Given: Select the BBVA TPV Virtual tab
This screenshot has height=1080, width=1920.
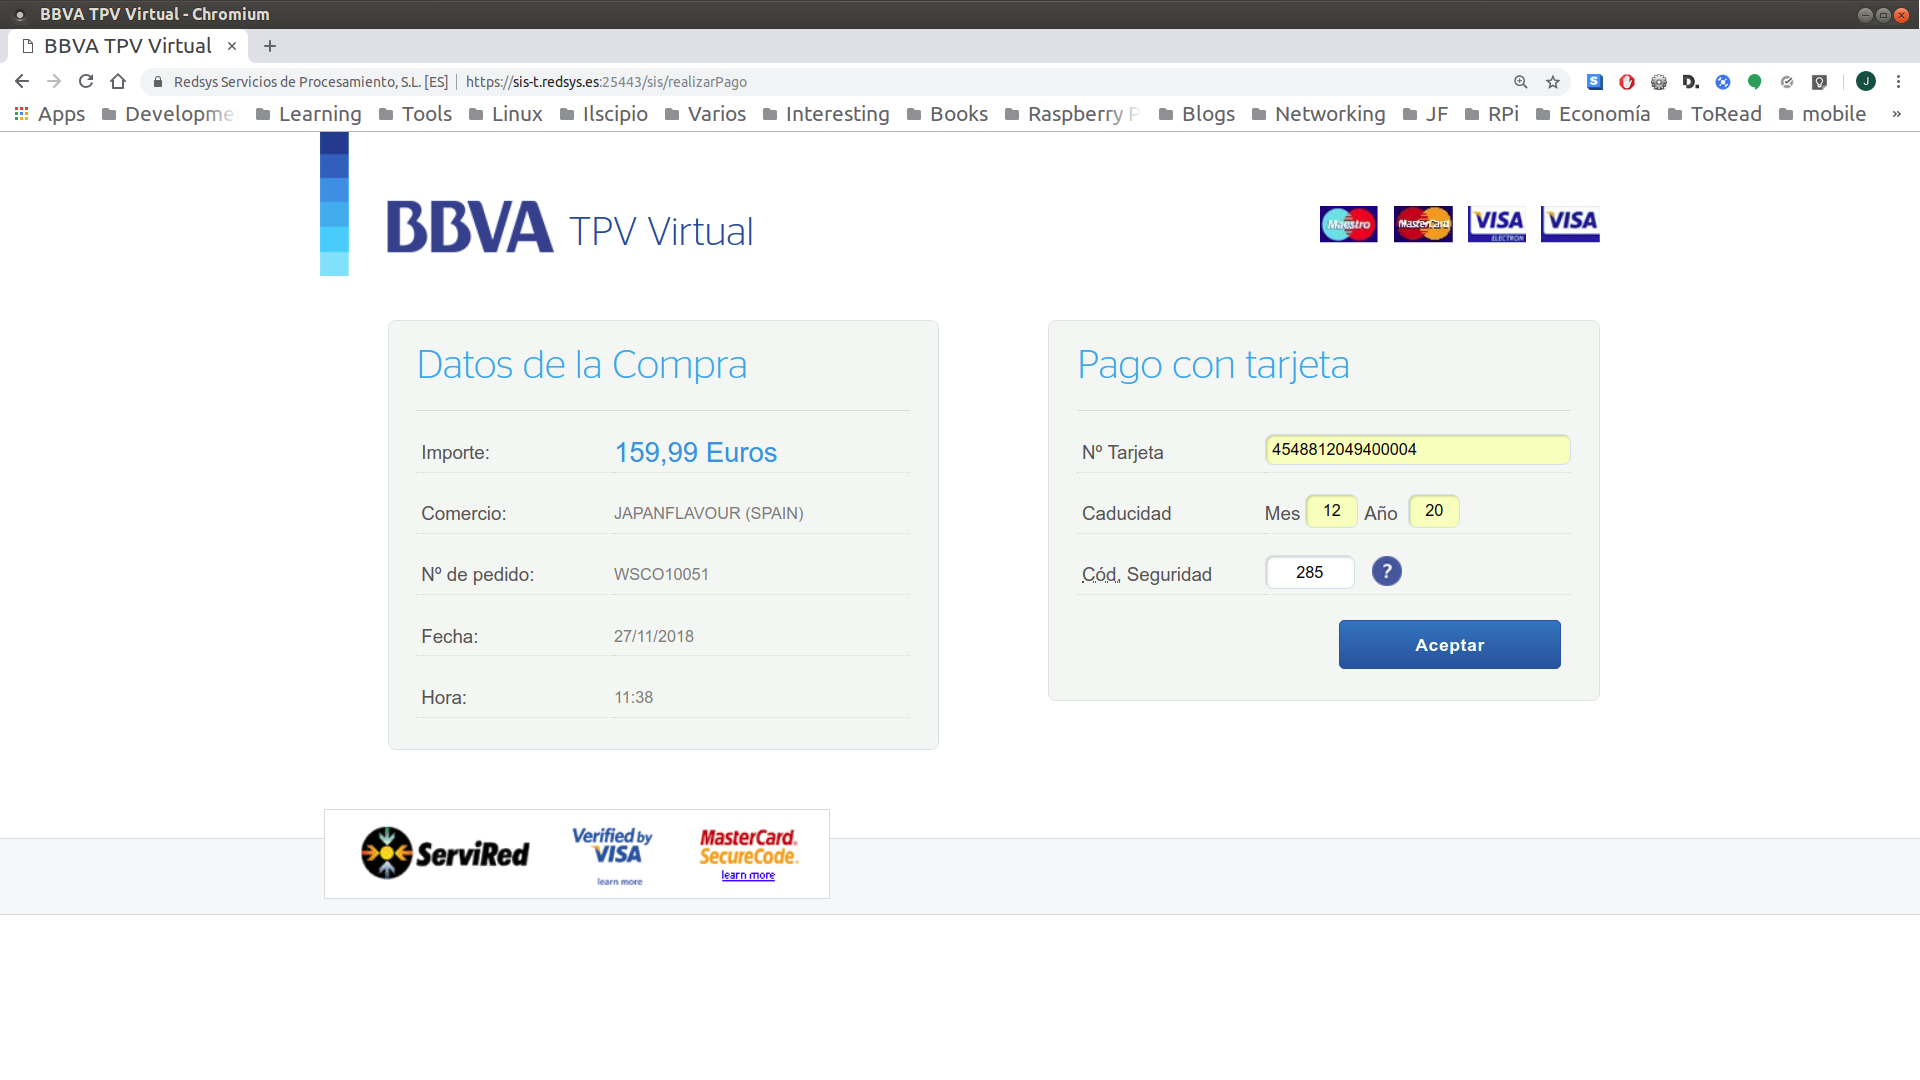Looking at the screenshot, I should pos(128,46).
